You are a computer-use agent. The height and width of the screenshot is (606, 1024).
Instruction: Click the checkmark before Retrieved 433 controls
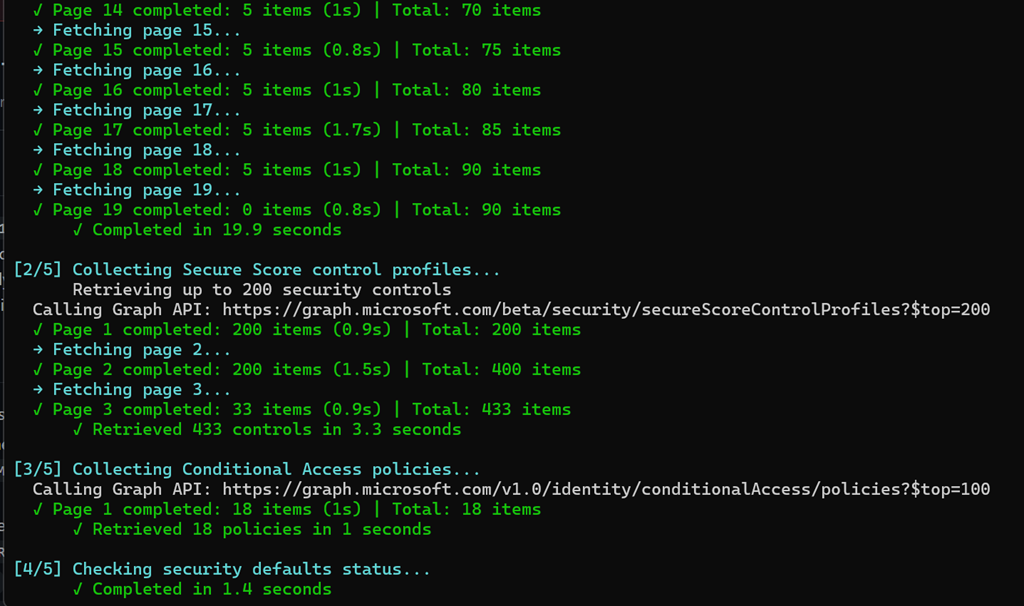click(78, 430)
